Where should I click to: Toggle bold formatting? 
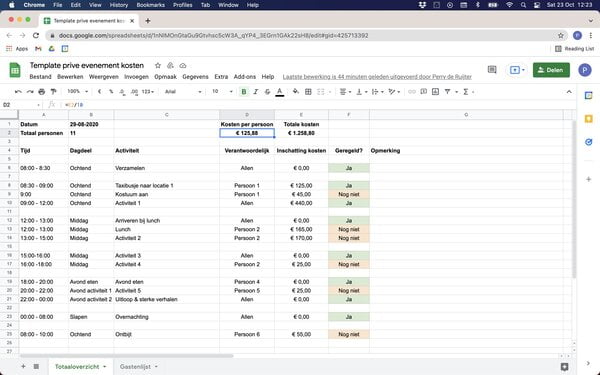tap(244, 92)
